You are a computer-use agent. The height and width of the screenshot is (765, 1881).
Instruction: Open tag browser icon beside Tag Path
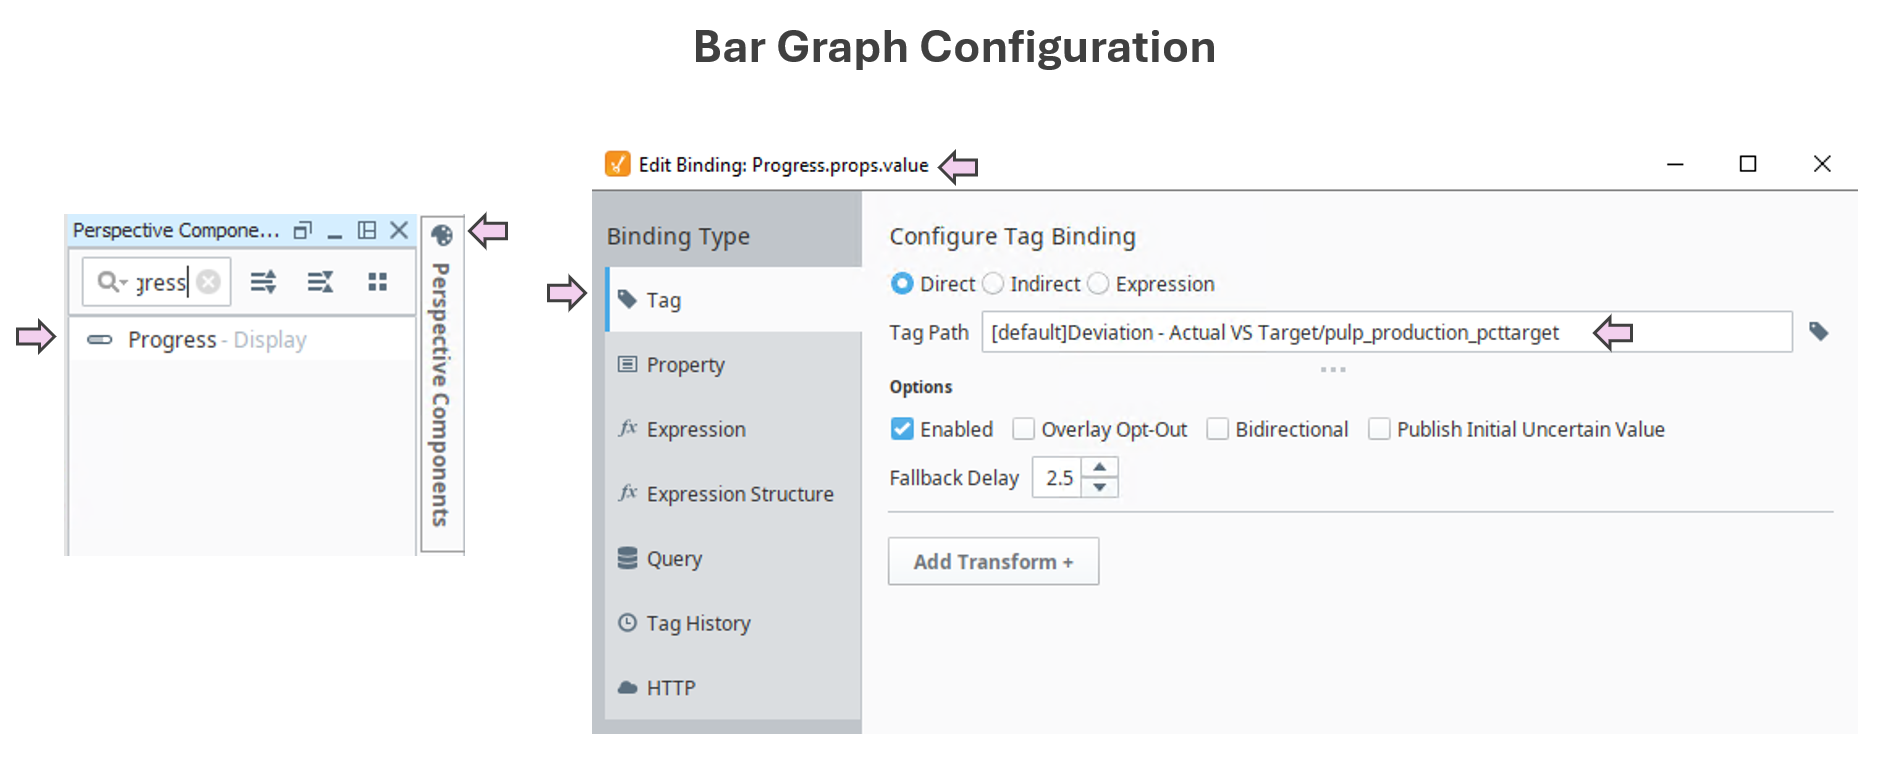[1818, 331]
